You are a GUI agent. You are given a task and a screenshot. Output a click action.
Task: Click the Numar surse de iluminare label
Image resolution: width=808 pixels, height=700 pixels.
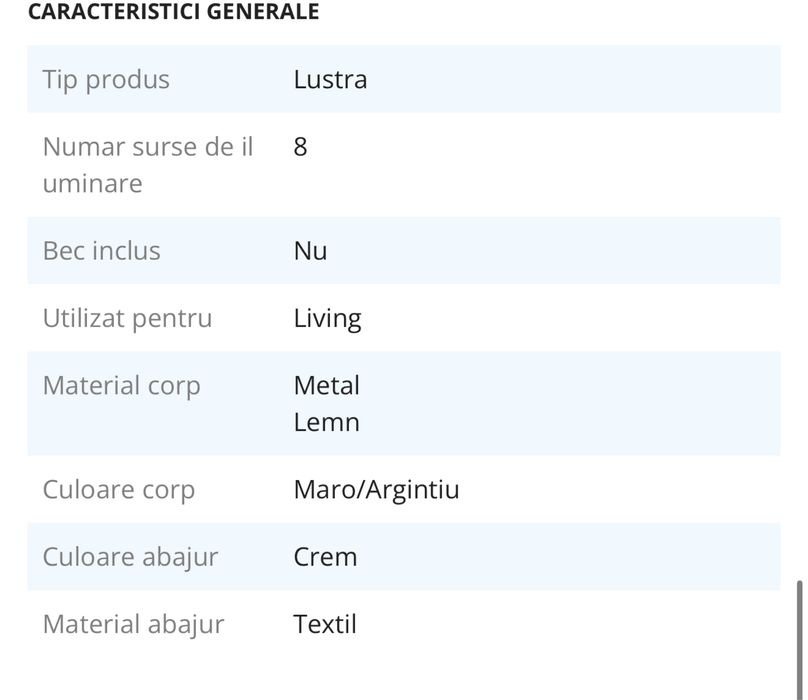(147, 165)
